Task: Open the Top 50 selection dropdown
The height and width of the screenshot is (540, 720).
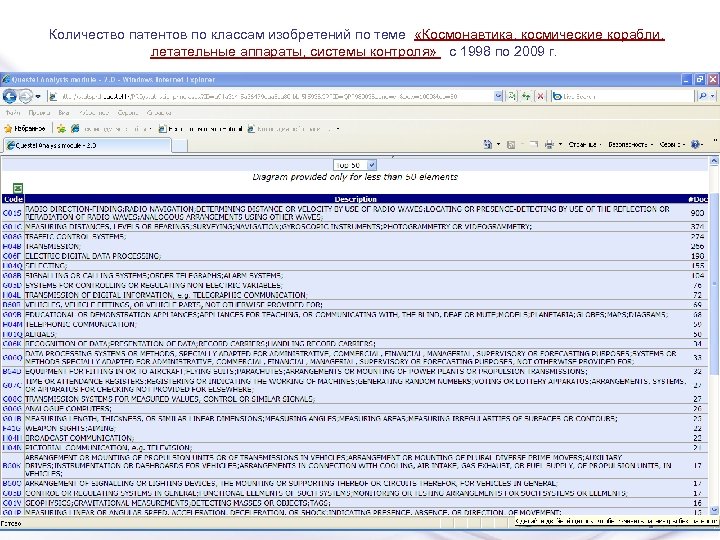Action: (355, 165)
